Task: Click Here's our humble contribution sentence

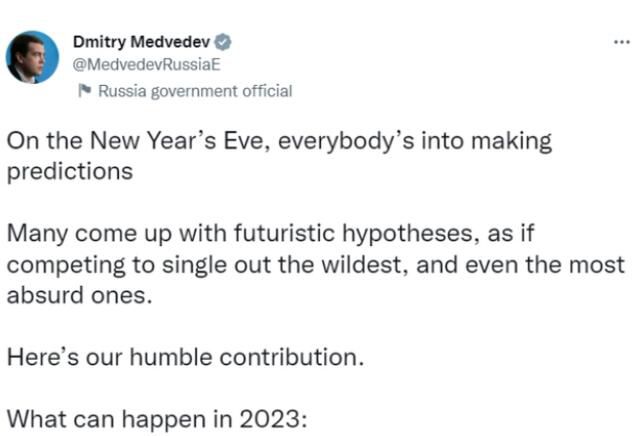Action: 185,357
